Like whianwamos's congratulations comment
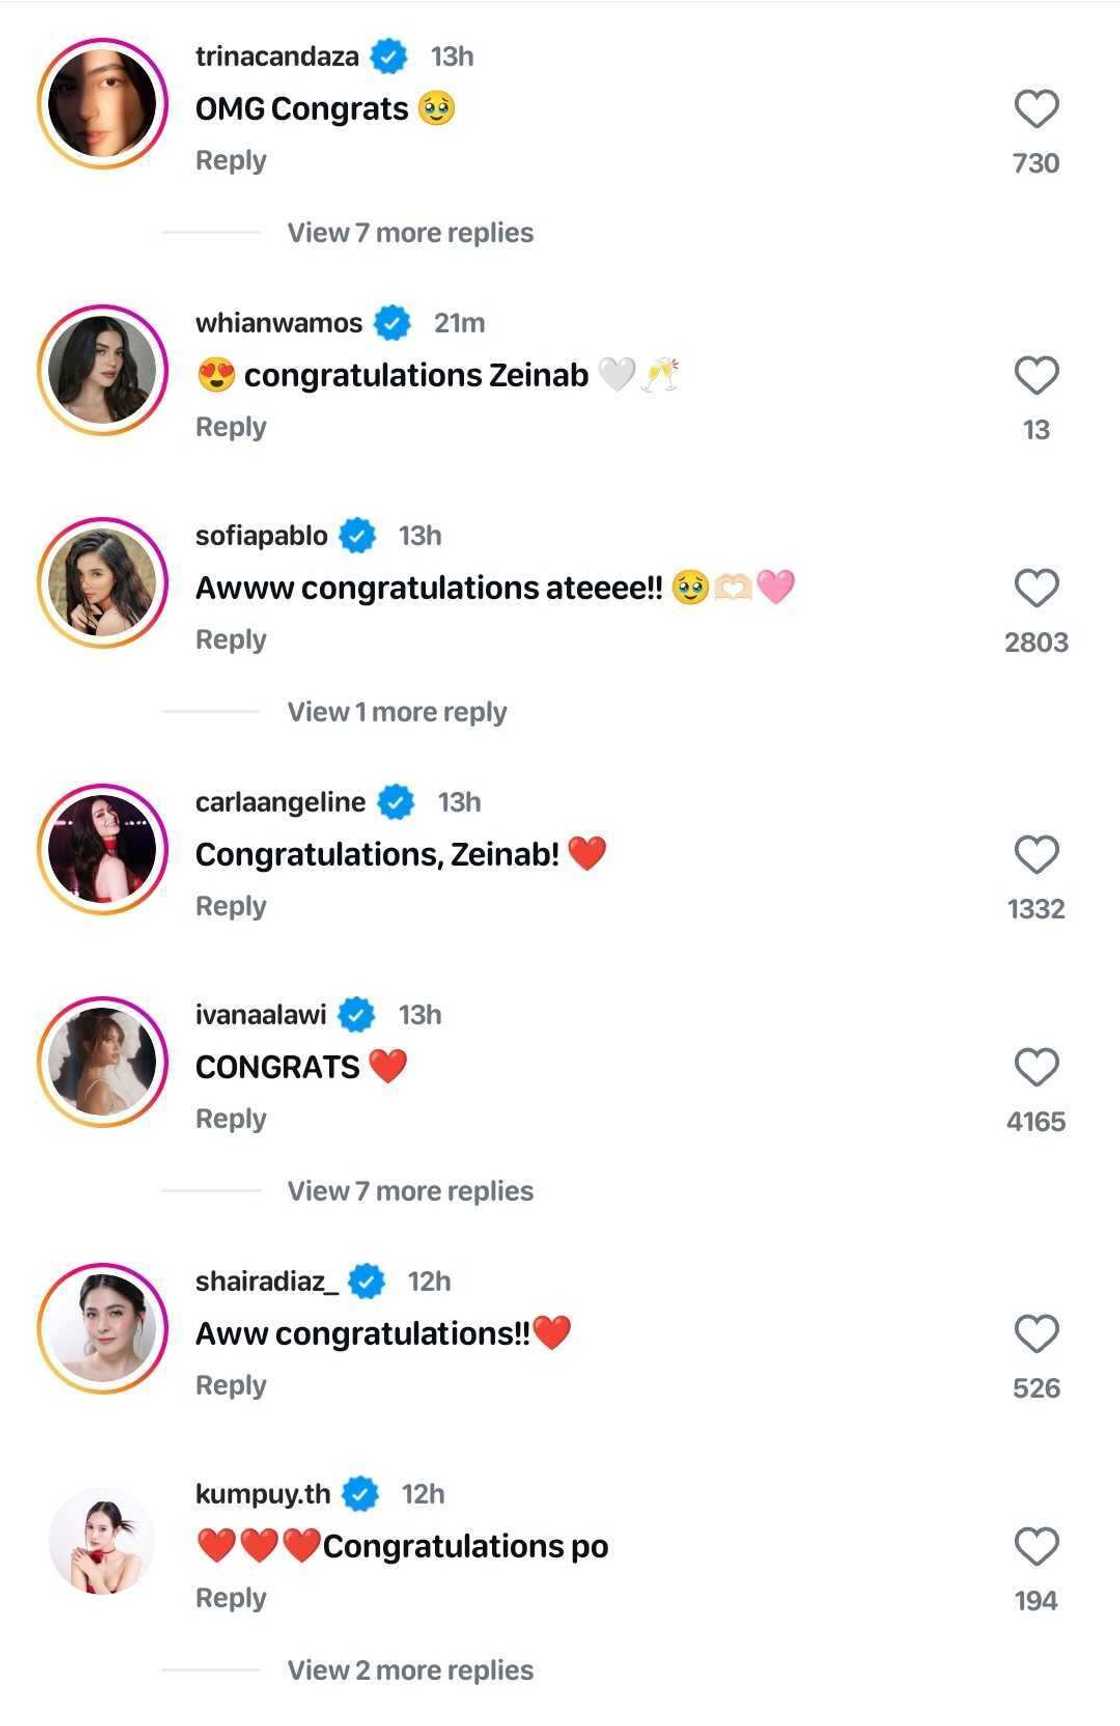 coord(1038,374)
